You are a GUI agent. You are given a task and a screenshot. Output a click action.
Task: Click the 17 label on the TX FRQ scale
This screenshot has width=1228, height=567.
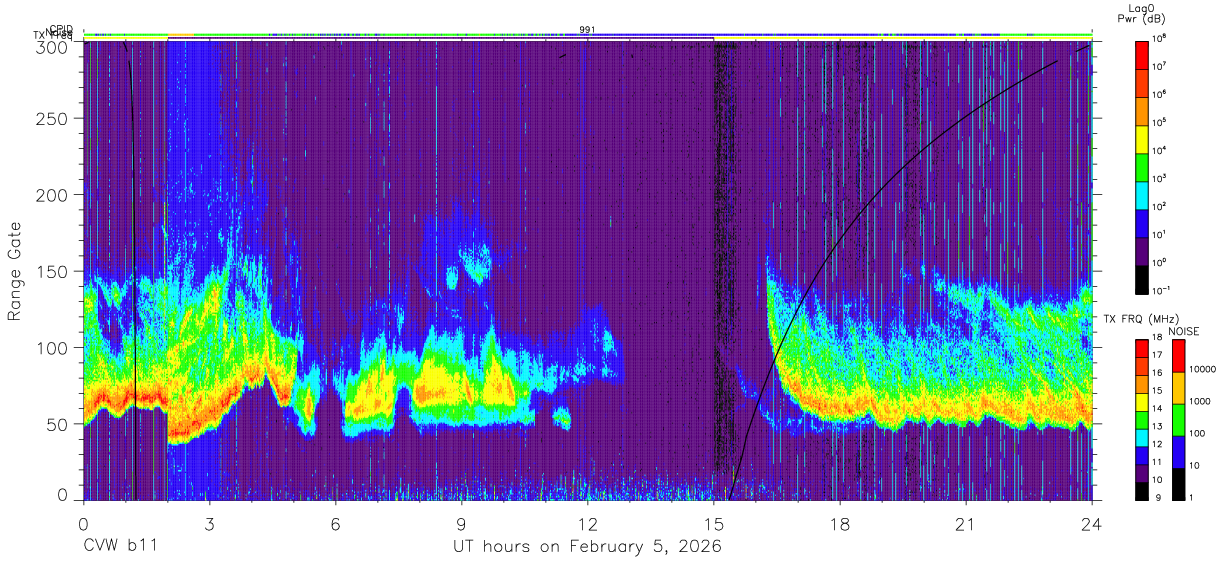point(1157,355)
